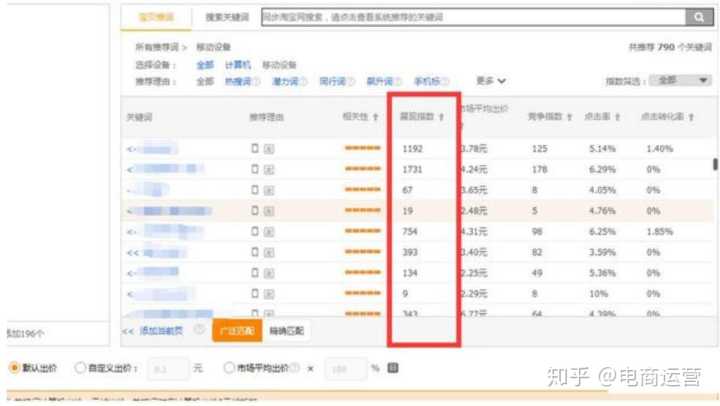Click the 添加当前页 link
The image size is (720, 406).
(x=162, y=329)
